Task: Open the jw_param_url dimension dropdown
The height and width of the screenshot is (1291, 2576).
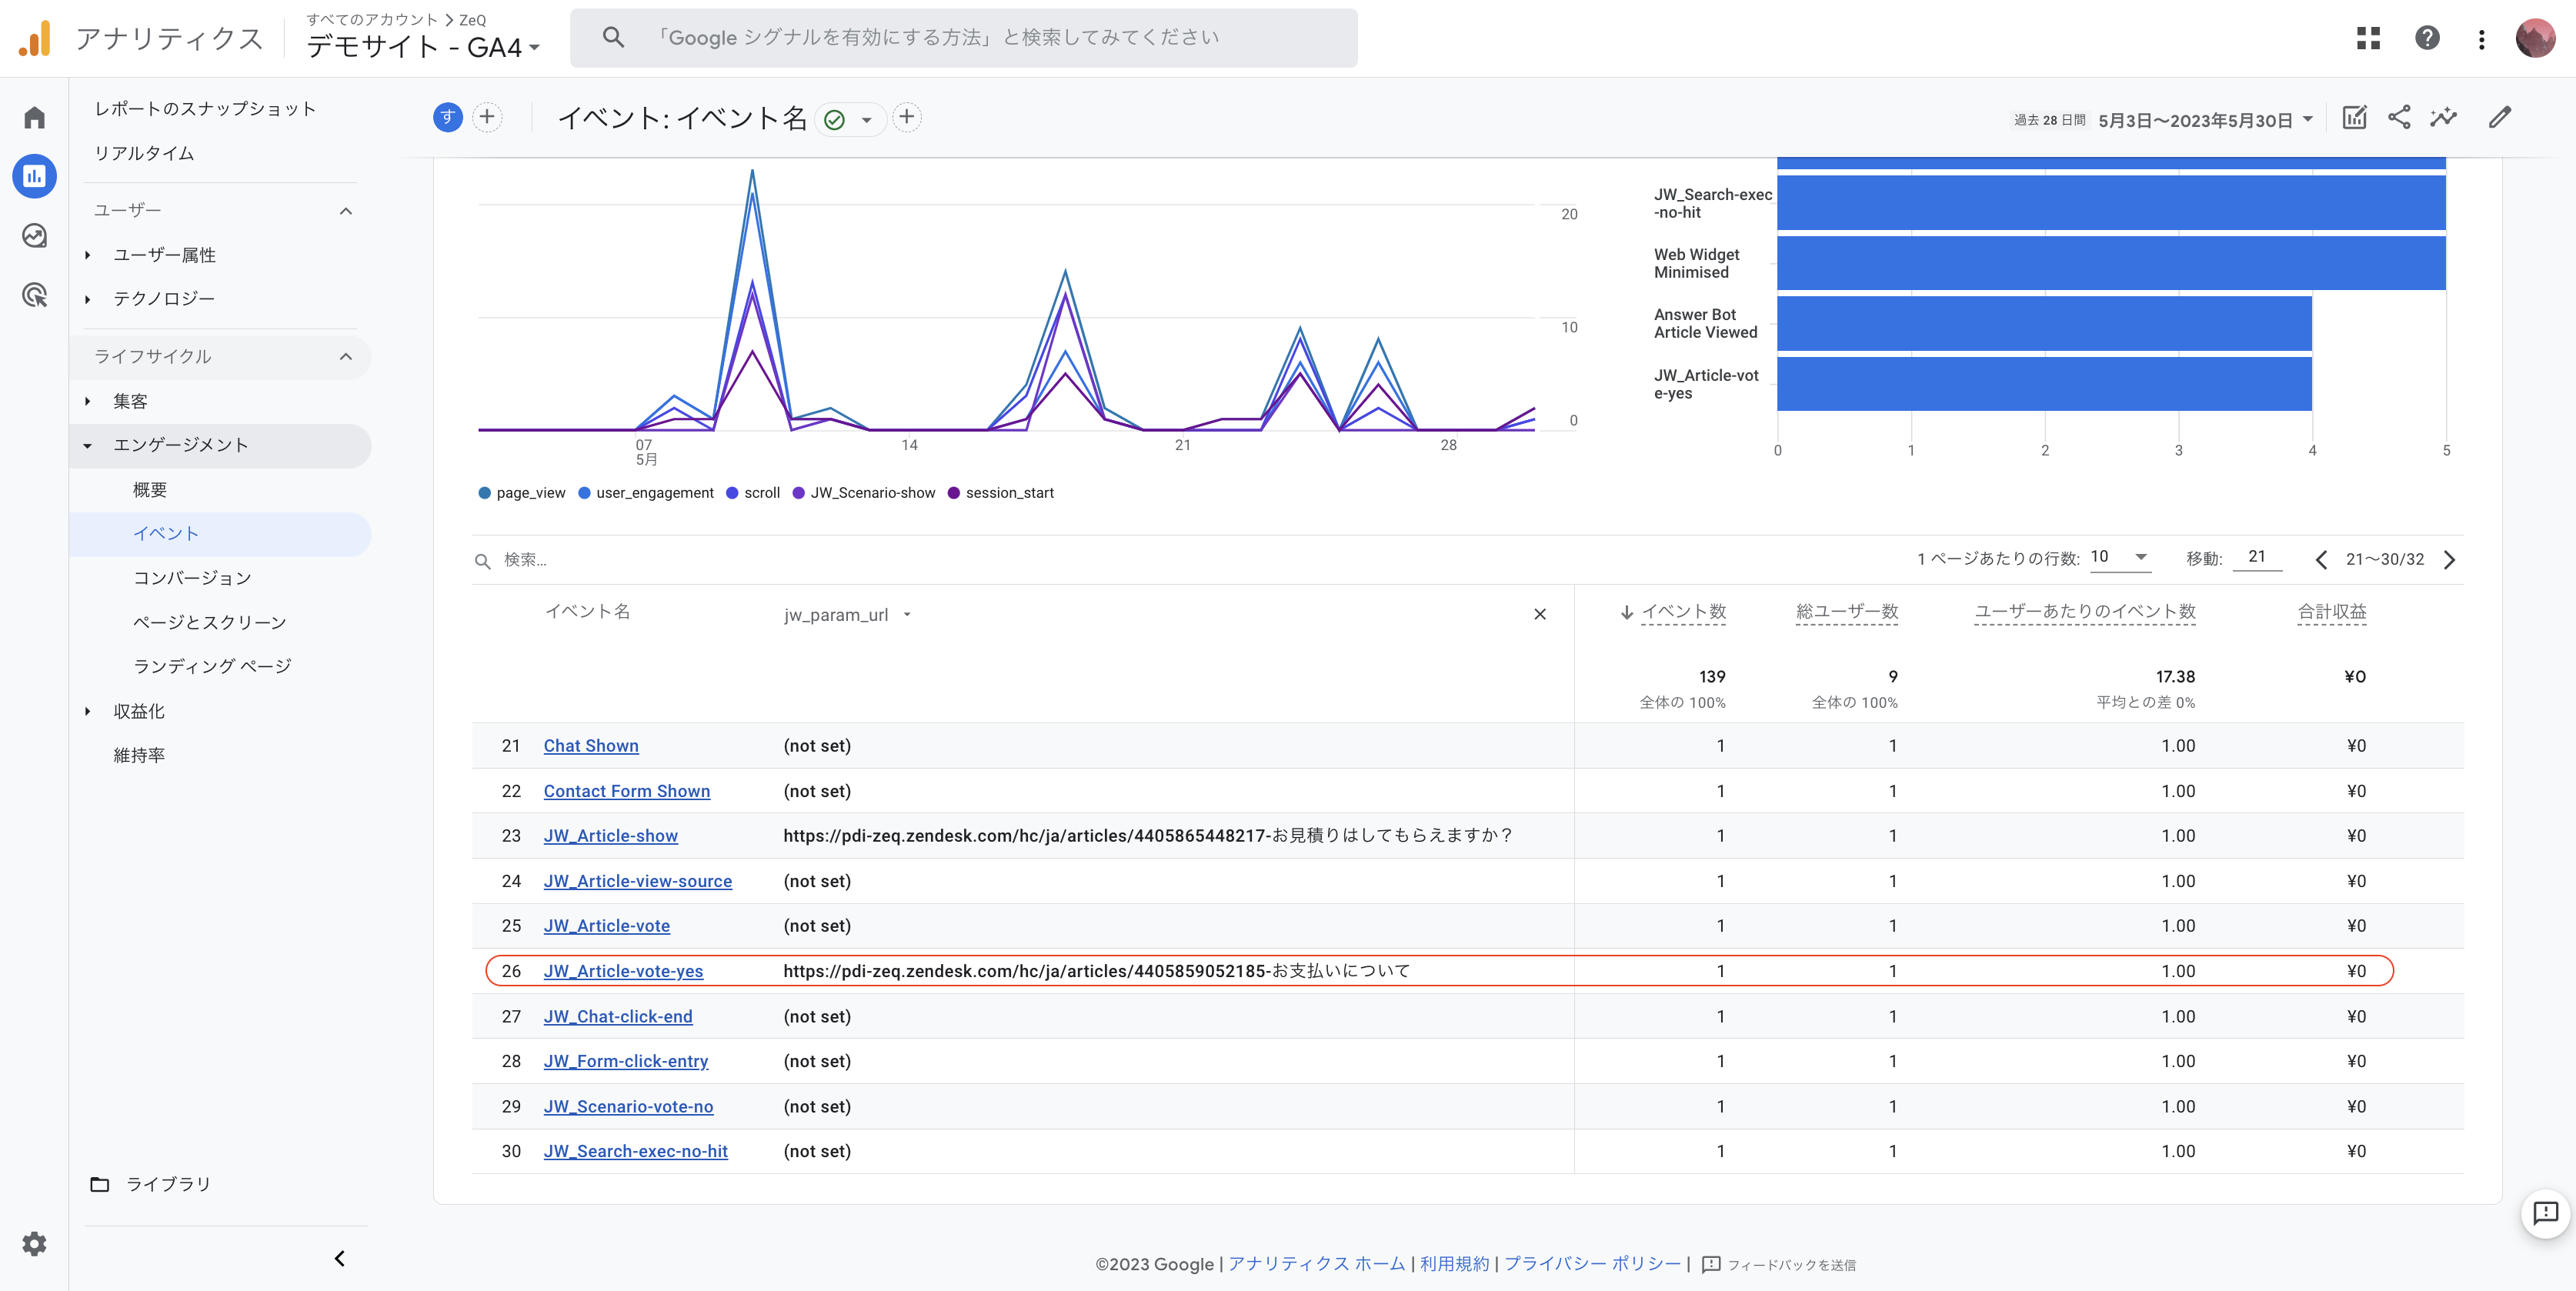Action: [847, 615]
